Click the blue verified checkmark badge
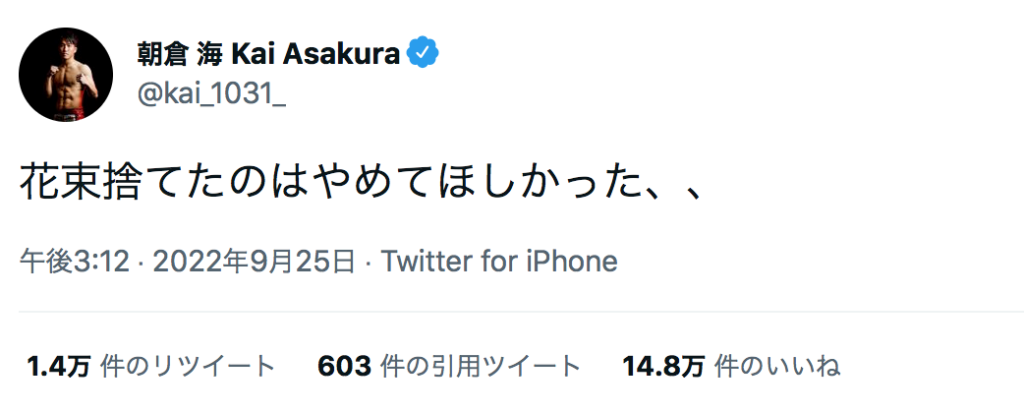Image resolution: width=1024 pixels, height=413 pixels. point(423,53)
